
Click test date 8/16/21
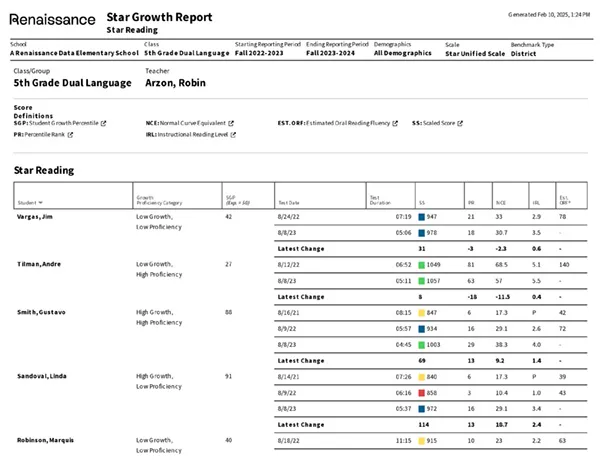click(289, 313)
